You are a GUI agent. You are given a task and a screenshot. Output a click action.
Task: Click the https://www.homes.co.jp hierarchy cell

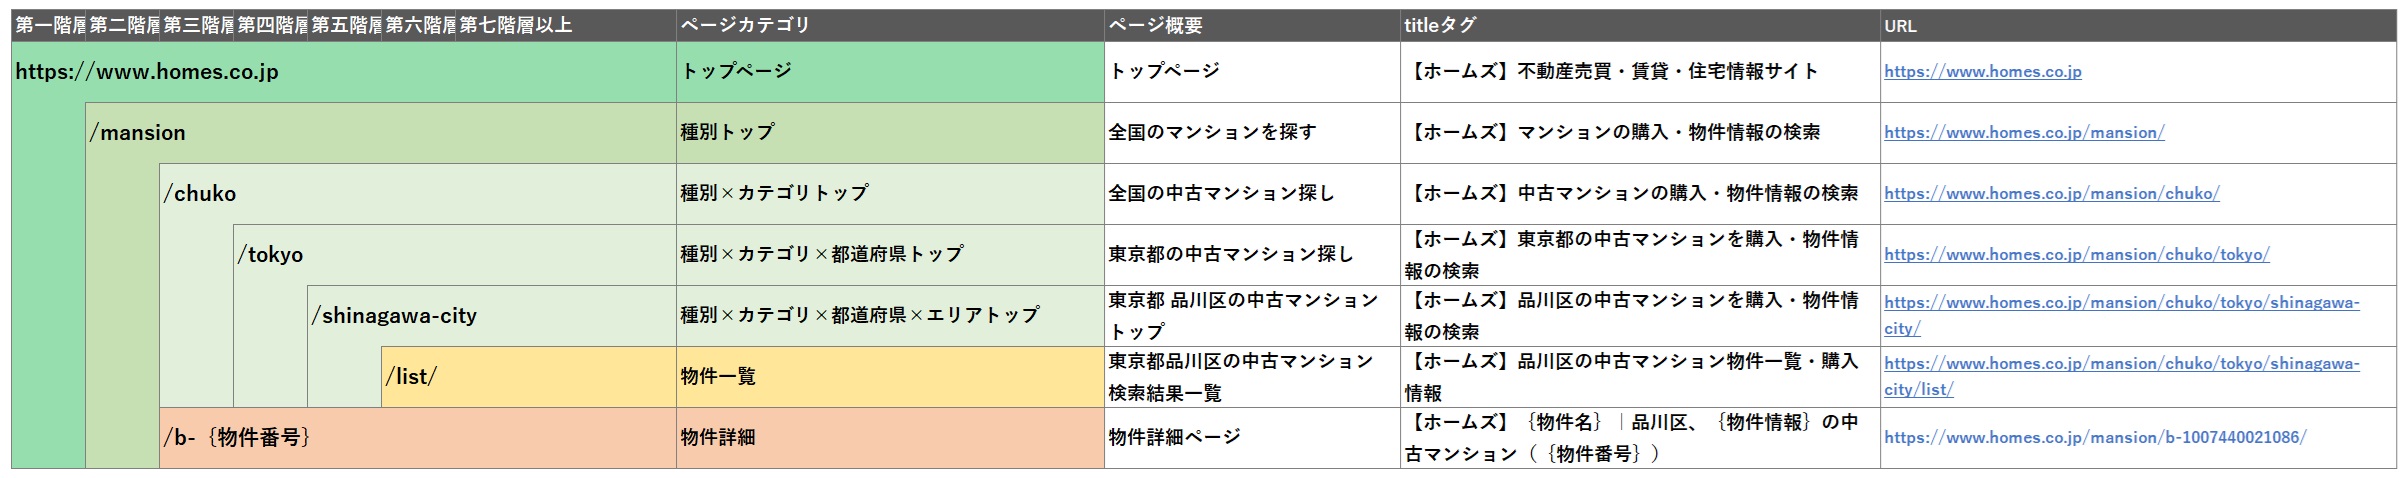147,72
